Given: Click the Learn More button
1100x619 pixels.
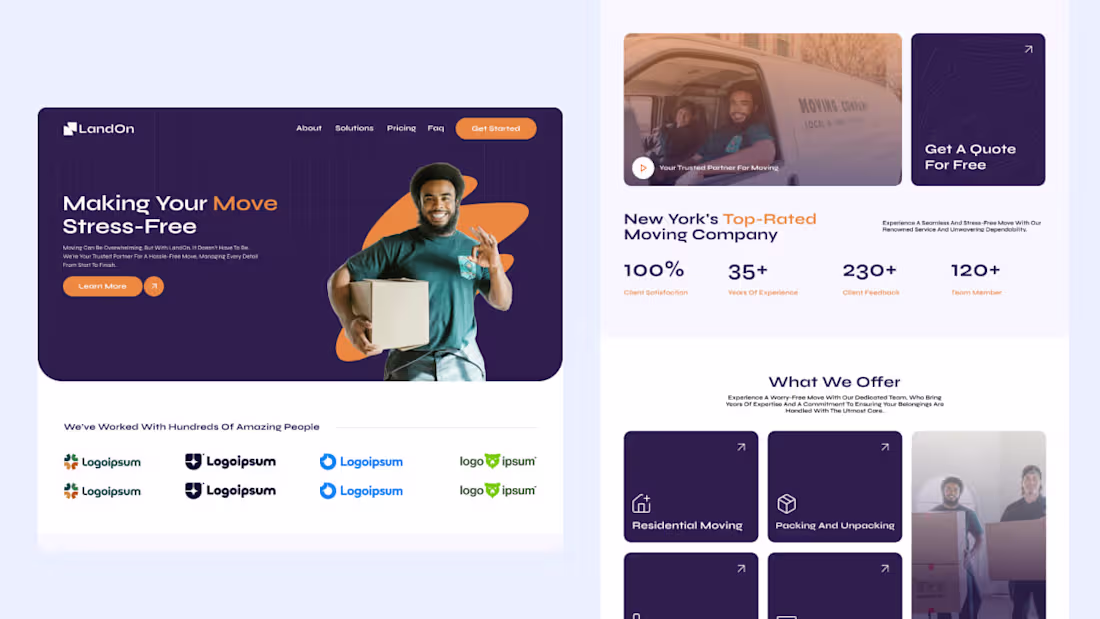Looking at the screenshot, I should (102, 286).
